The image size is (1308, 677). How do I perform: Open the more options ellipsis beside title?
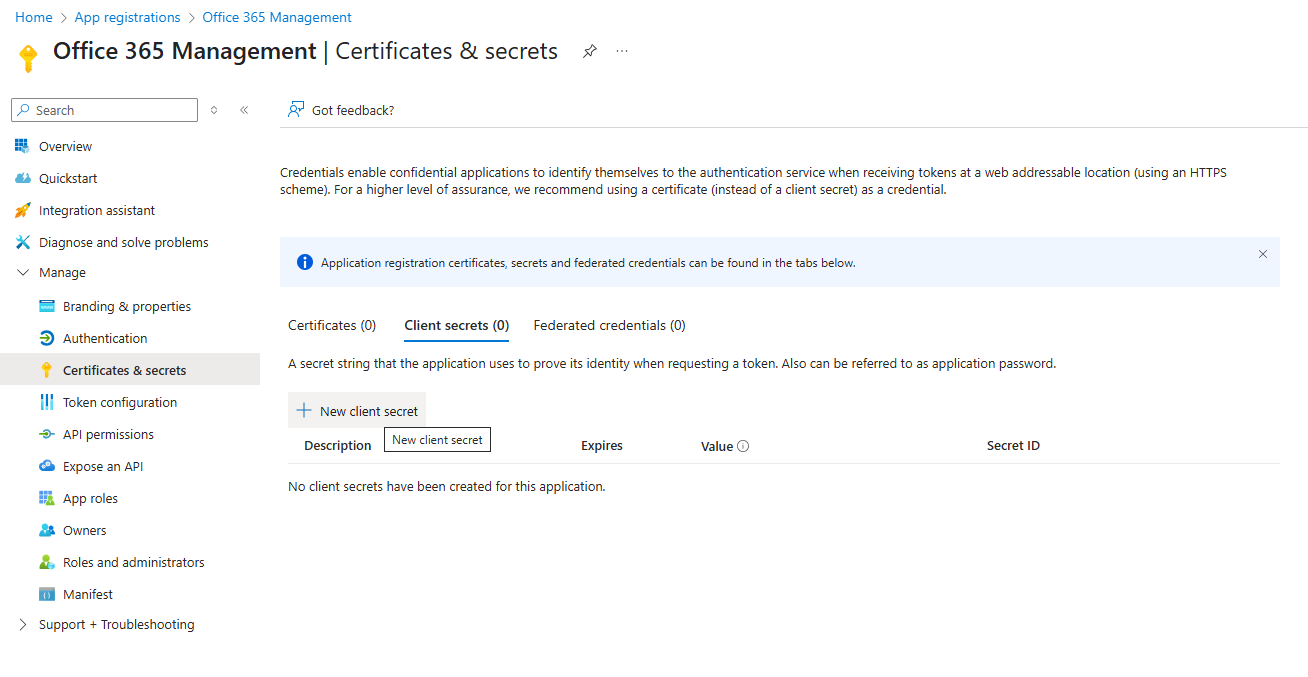622,51
